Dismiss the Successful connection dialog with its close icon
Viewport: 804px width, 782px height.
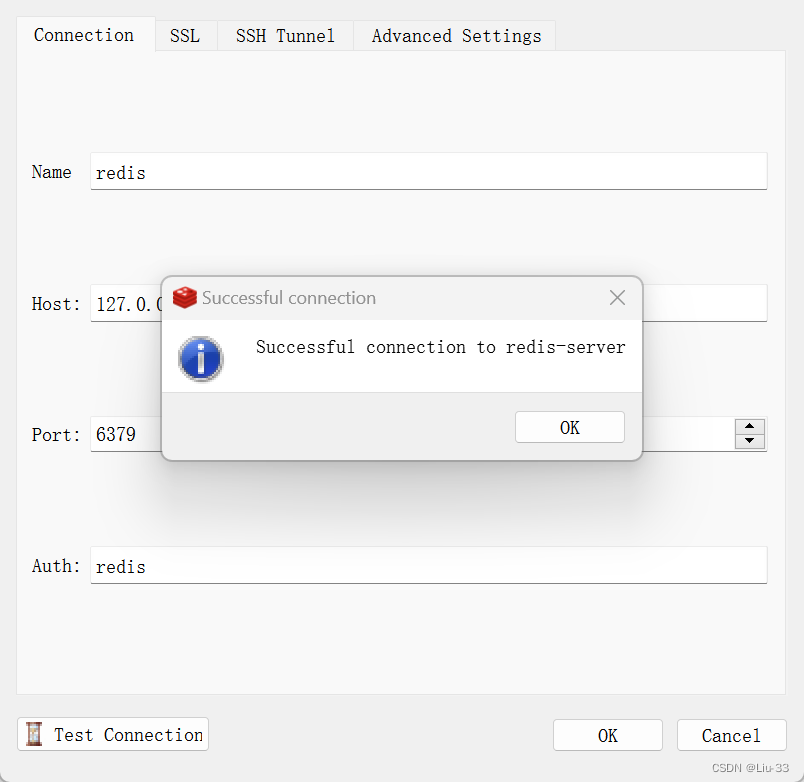coord(617,297)
